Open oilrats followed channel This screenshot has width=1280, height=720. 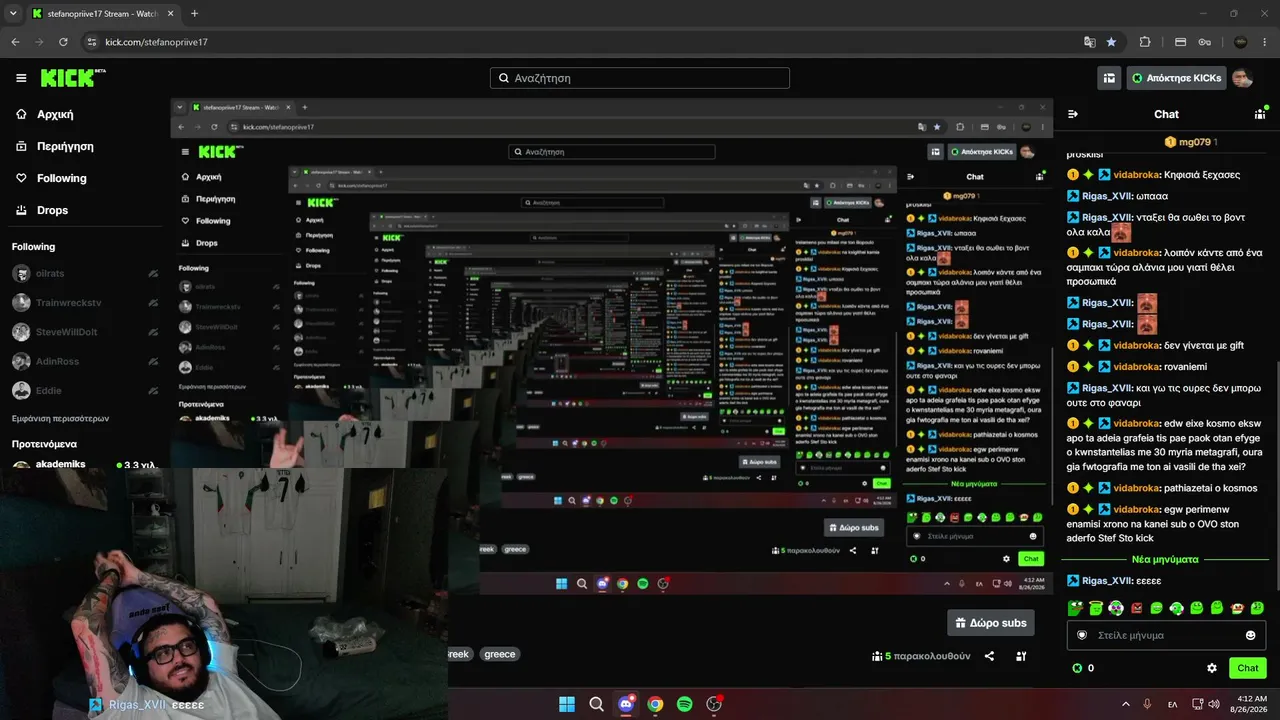(85, 274)
